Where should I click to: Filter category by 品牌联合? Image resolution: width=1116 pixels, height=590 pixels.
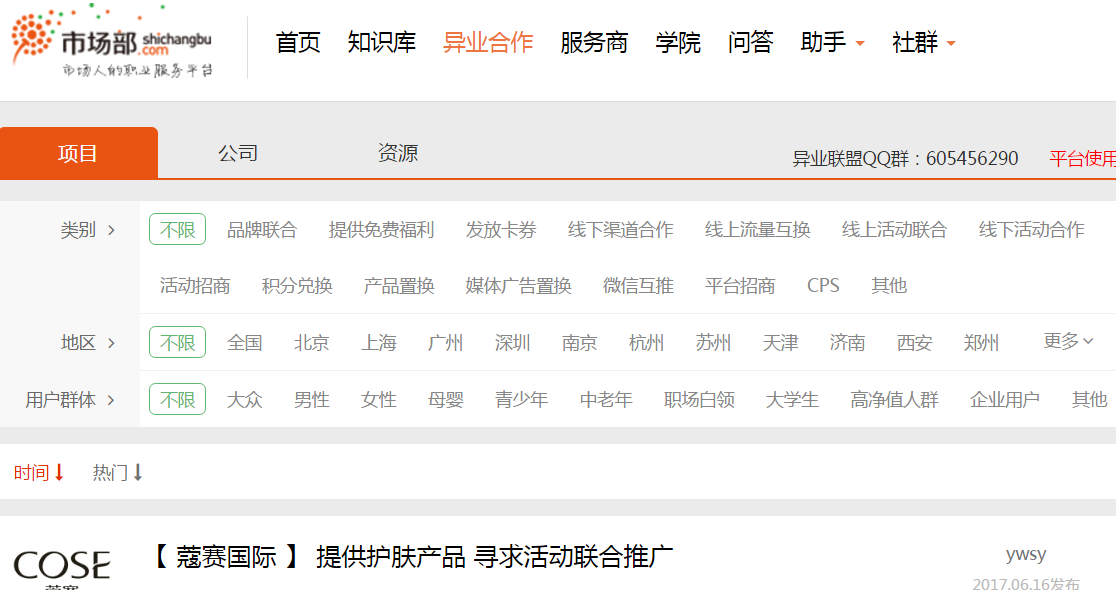pos(262,230)
